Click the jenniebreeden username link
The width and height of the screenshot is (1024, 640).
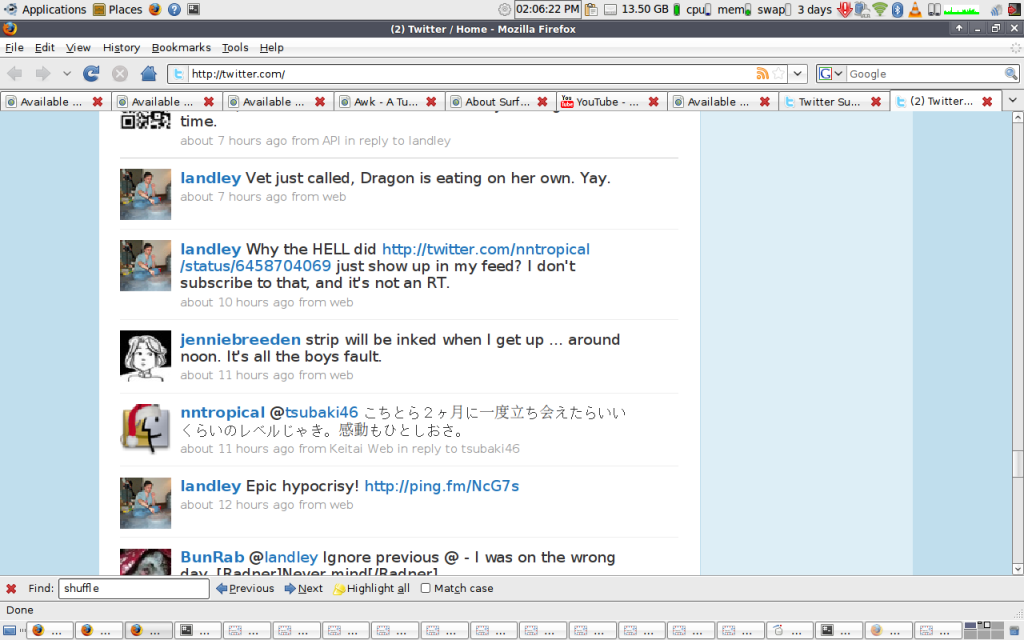coord(240,340)
